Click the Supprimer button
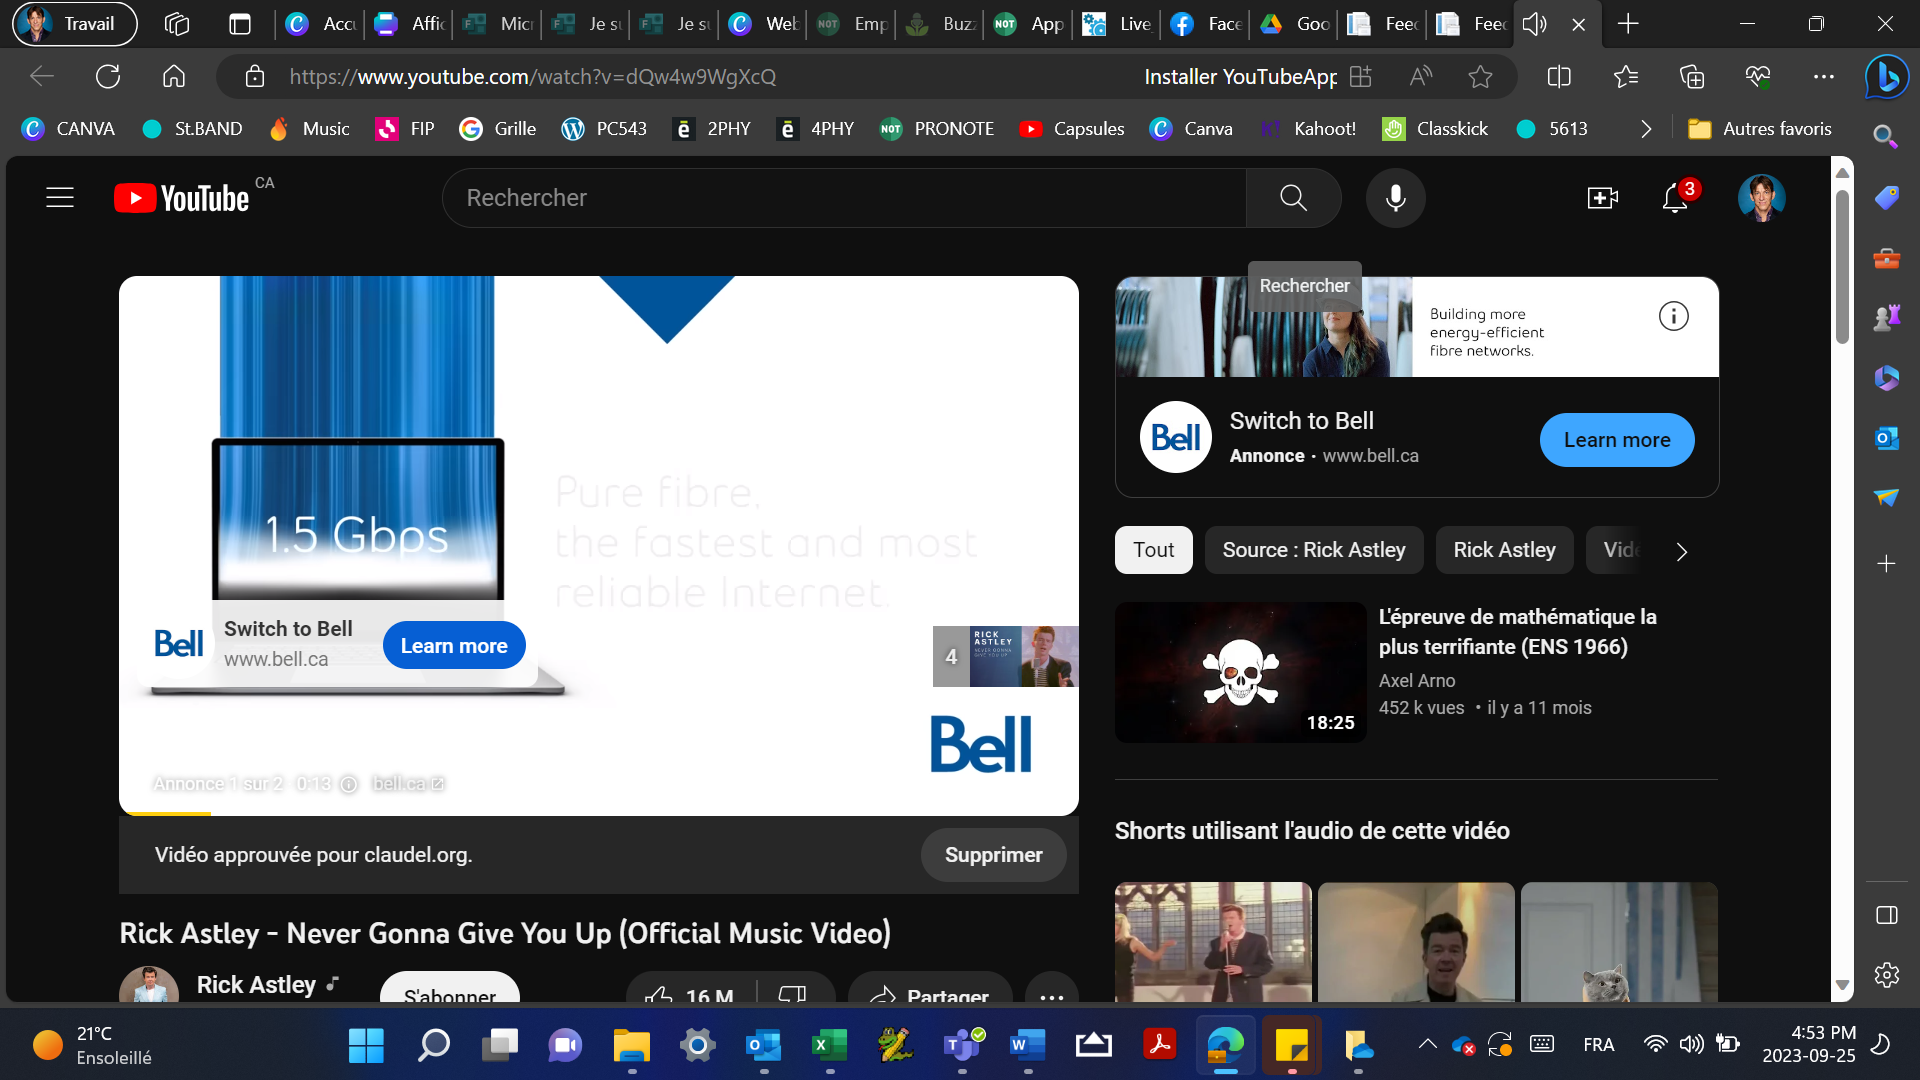 click(x=993, y=855)
